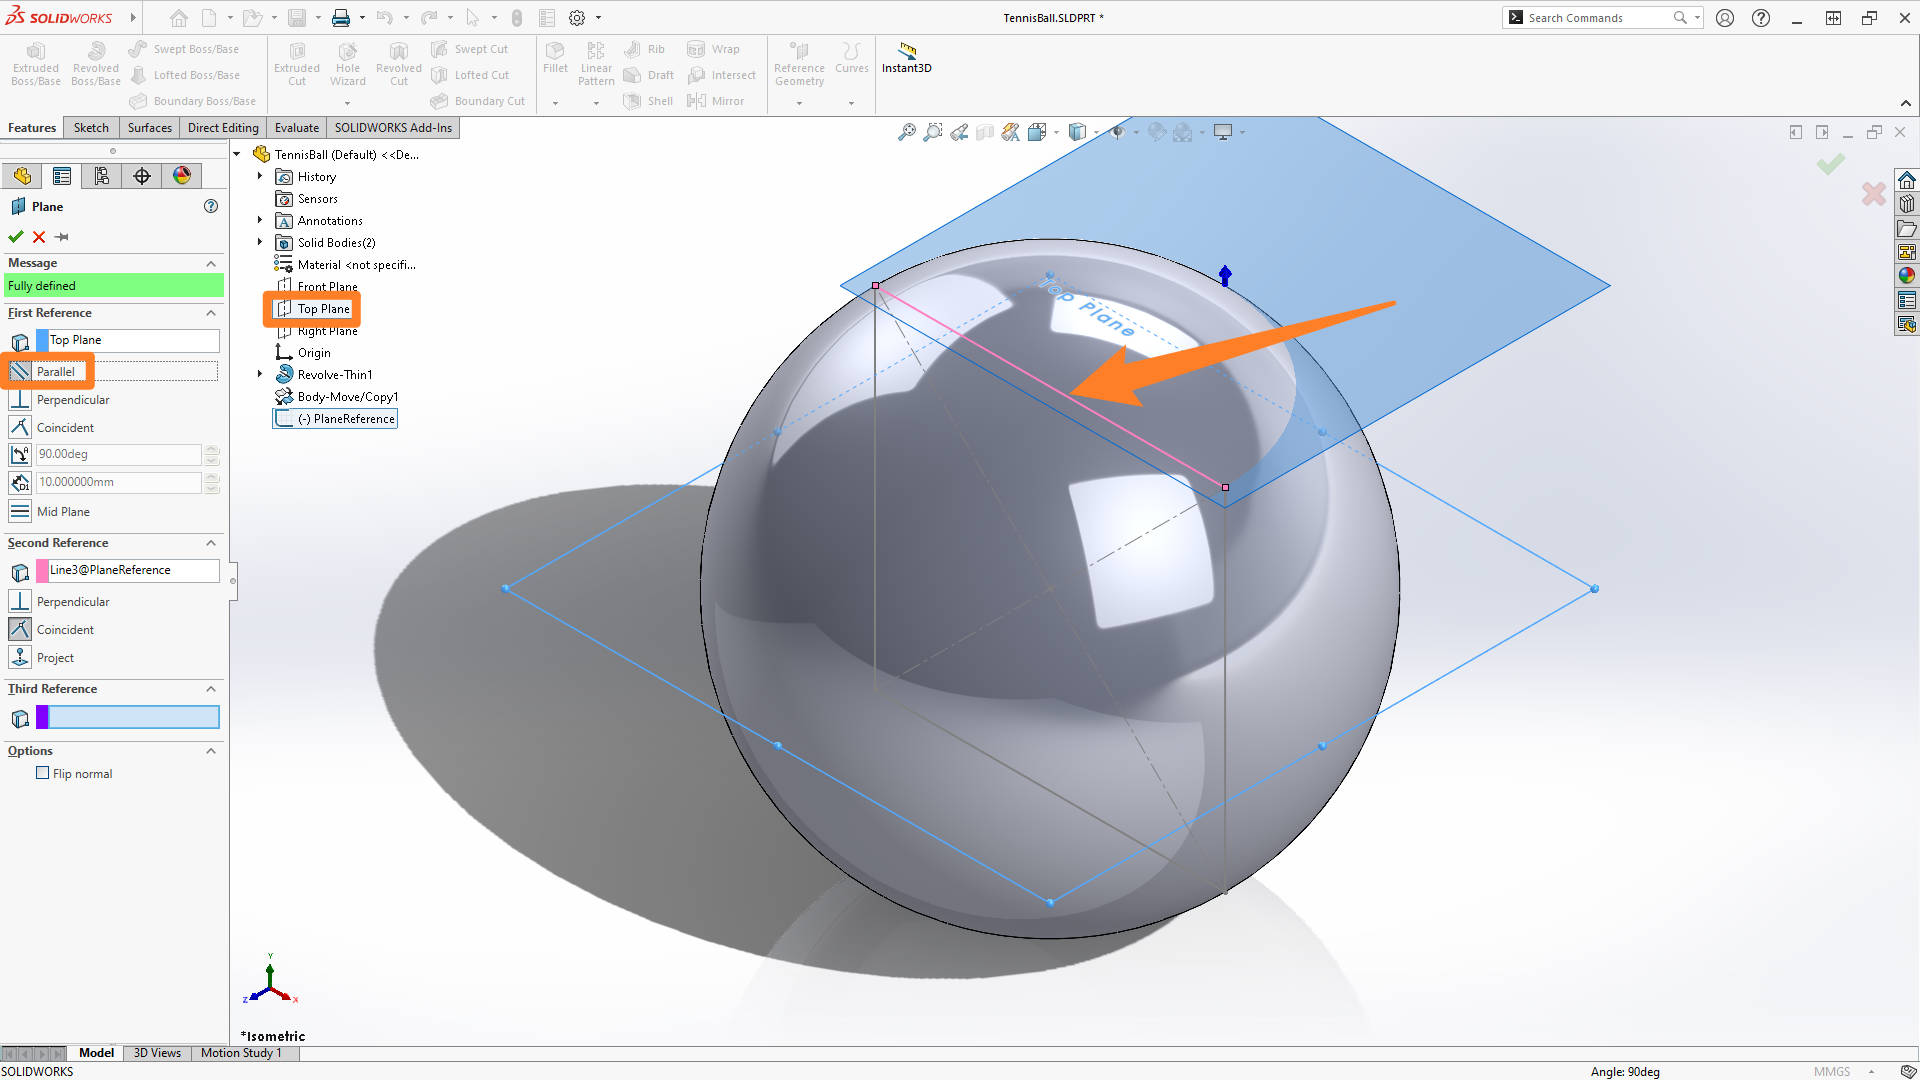Select the Linear Pattern tool
The width and height of the screenshot is (1920, 1080).
(x=595, y=63)
